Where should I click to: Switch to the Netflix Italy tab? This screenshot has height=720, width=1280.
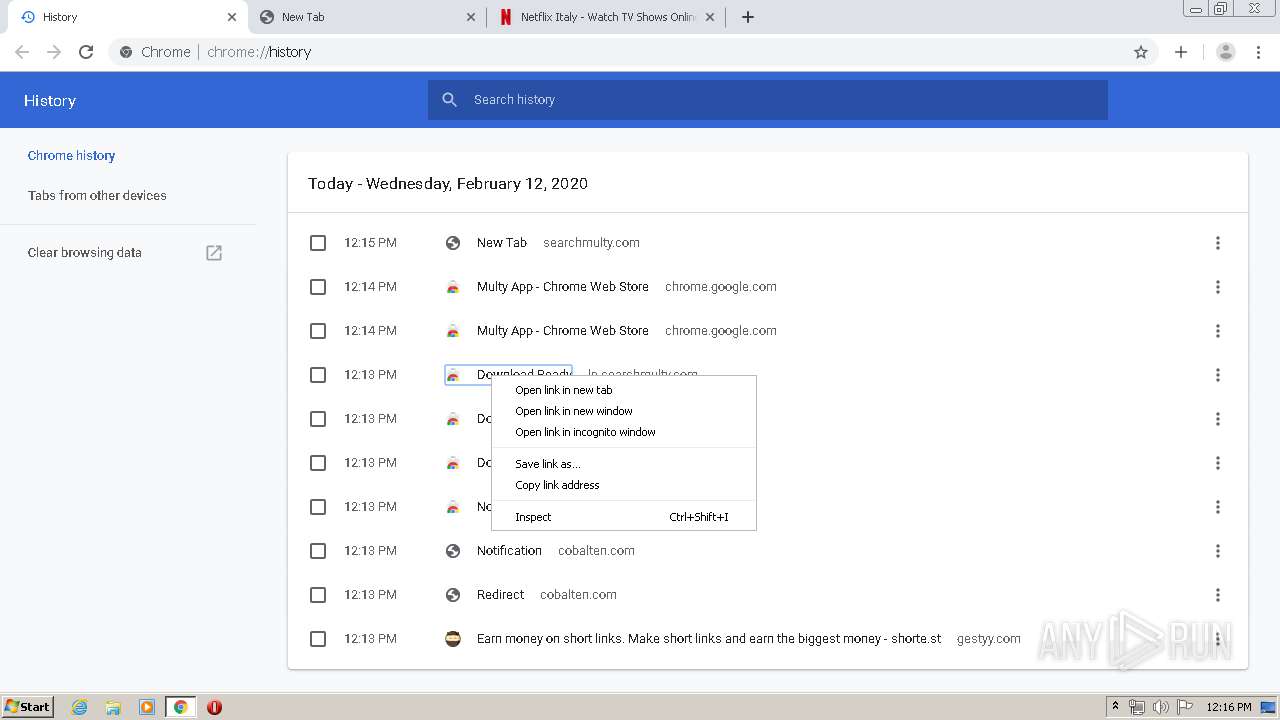[606, 17]
